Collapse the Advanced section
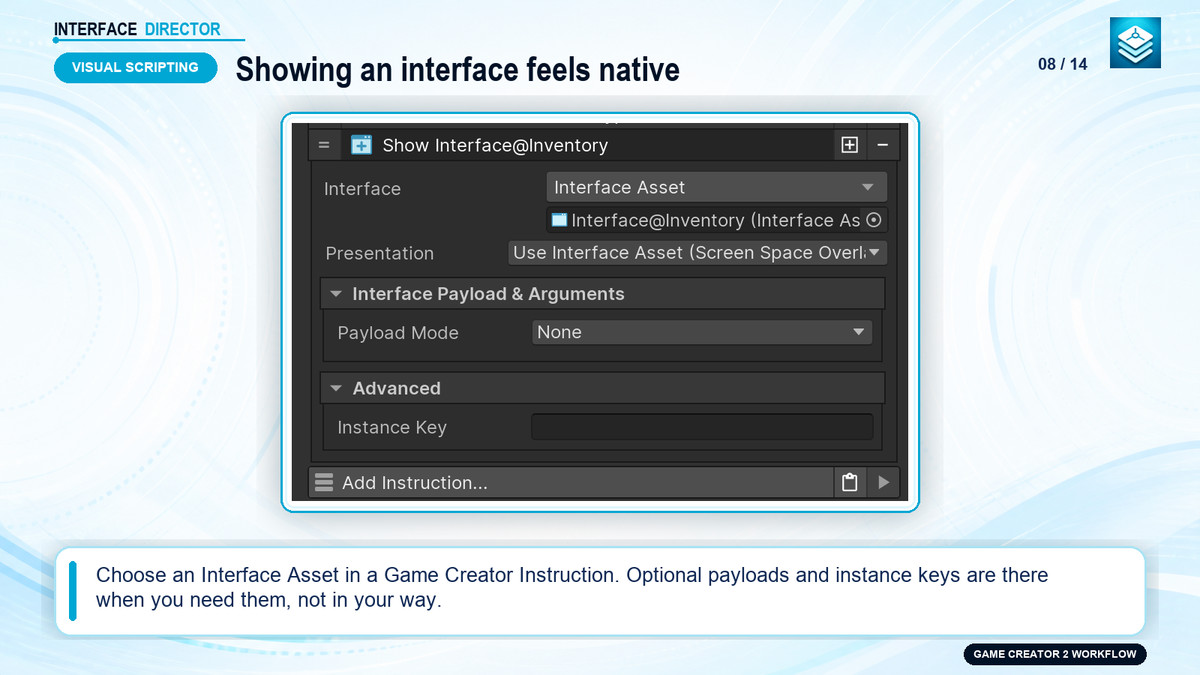1200x675 pixels. tap(602, 388)
